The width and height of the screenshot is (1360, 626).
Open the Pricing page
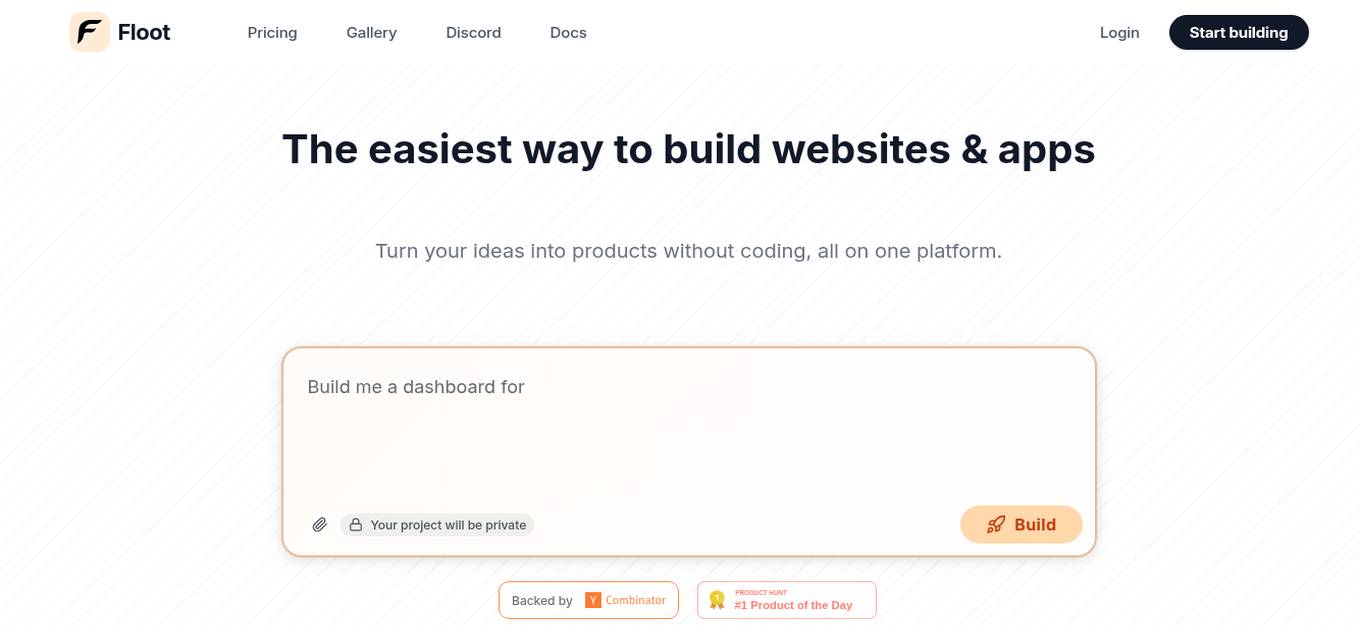pos(272,33)
